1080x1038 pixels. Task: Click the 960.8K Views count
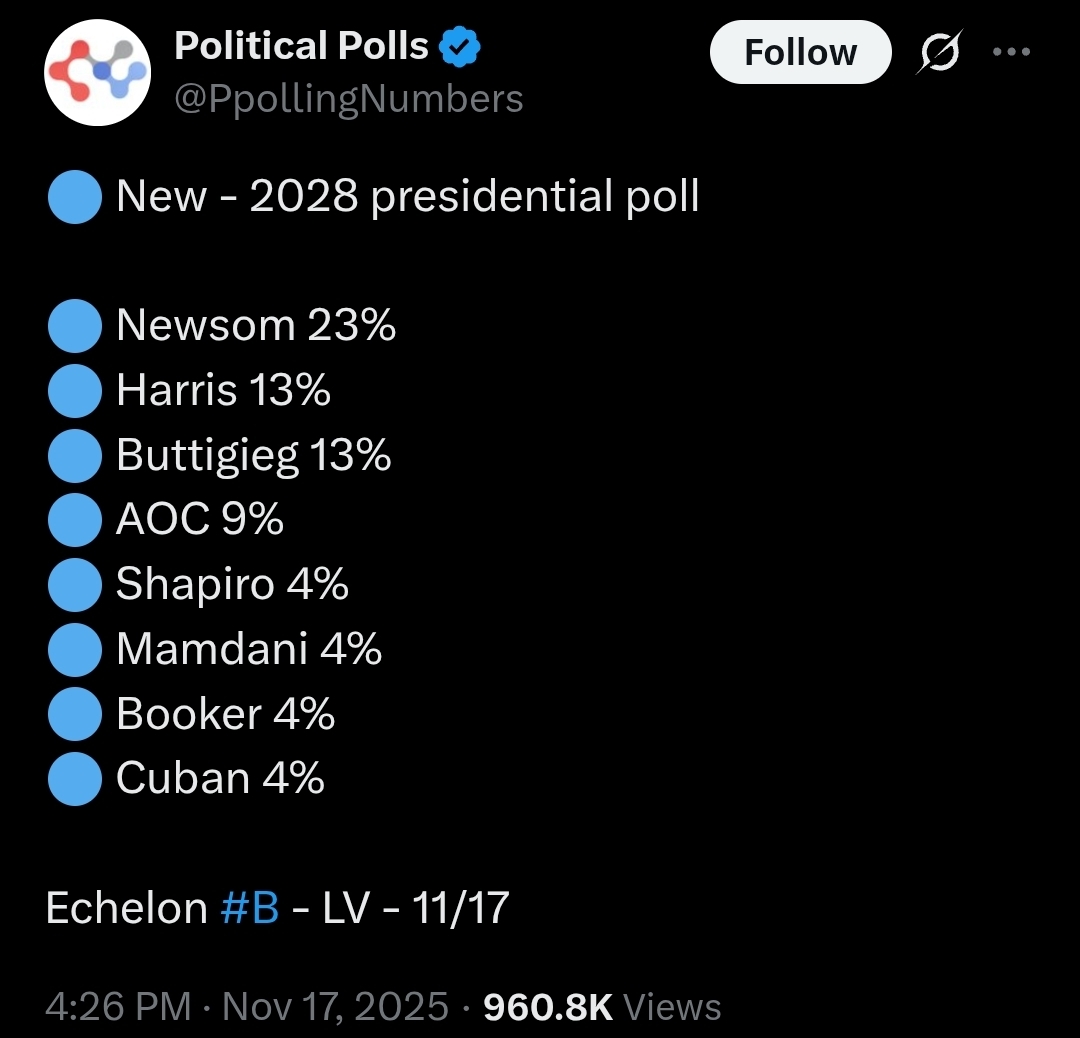point(602,1006)
